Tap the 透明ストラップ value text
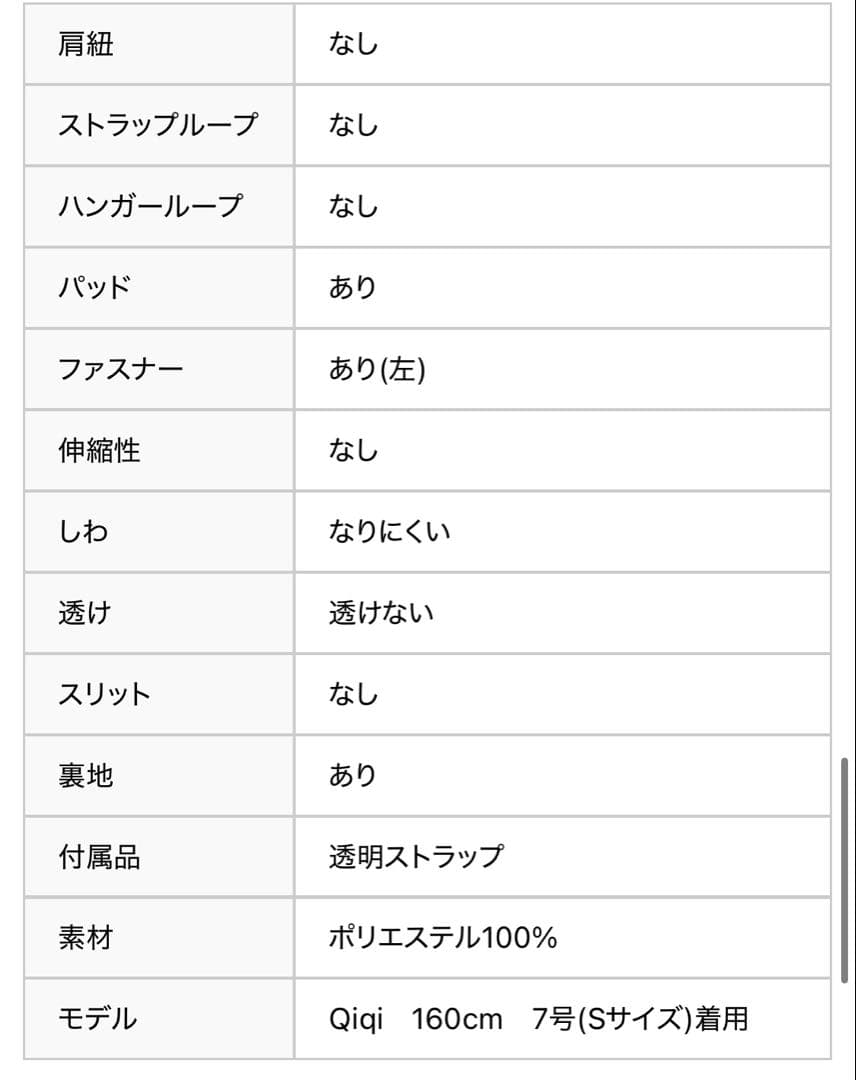 [416, 856]
